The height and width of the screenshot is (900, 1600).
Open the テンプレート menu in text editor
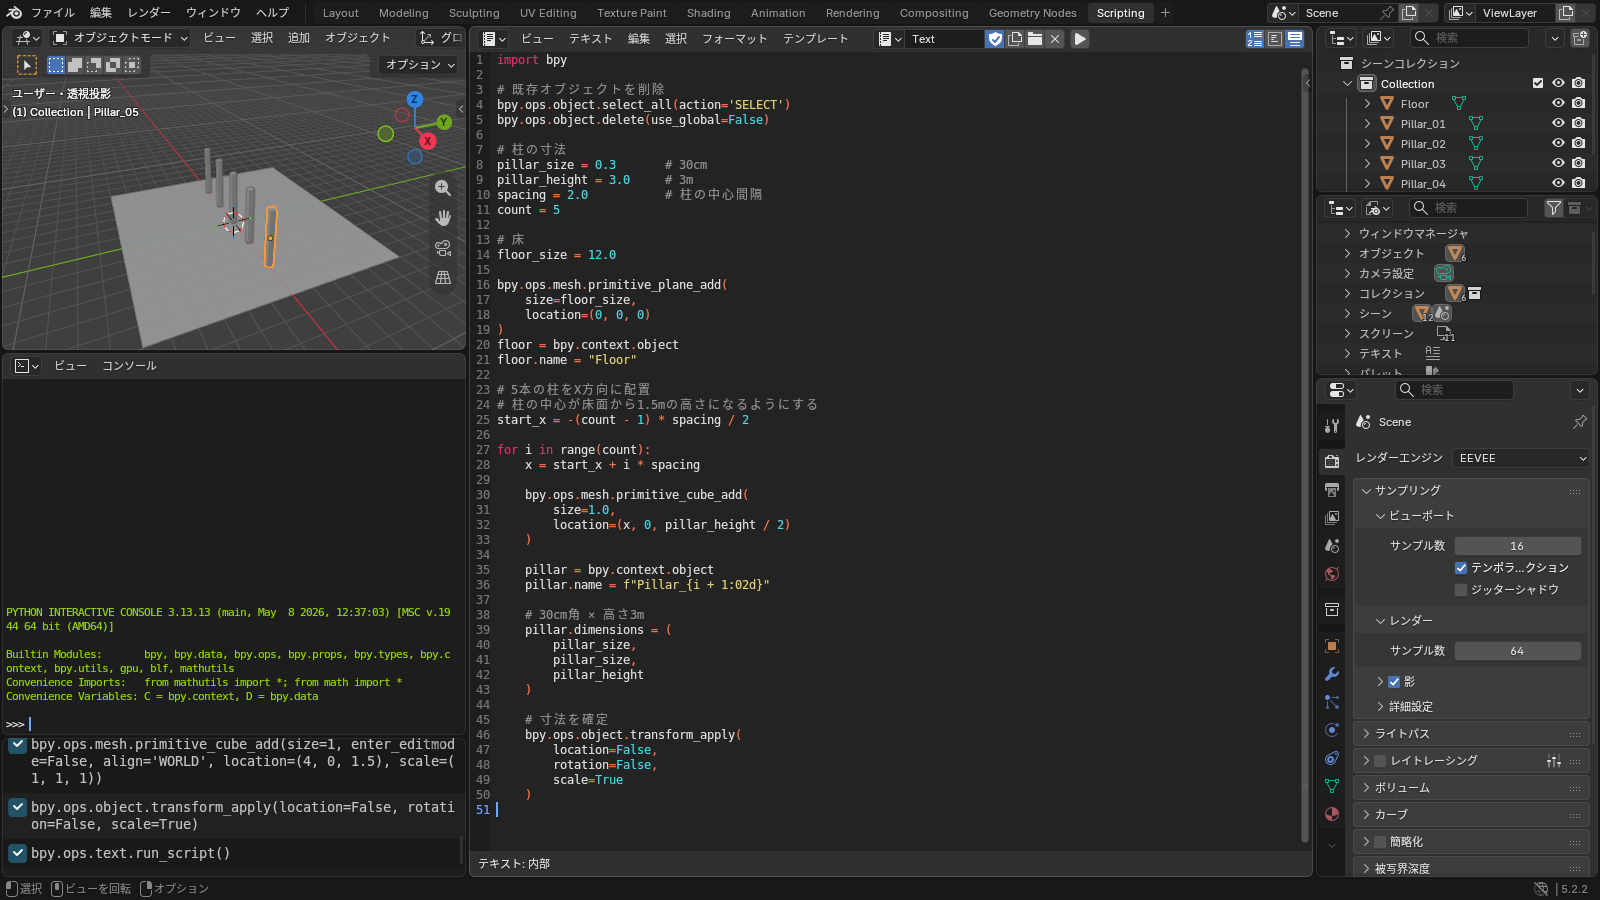[815, 38]
